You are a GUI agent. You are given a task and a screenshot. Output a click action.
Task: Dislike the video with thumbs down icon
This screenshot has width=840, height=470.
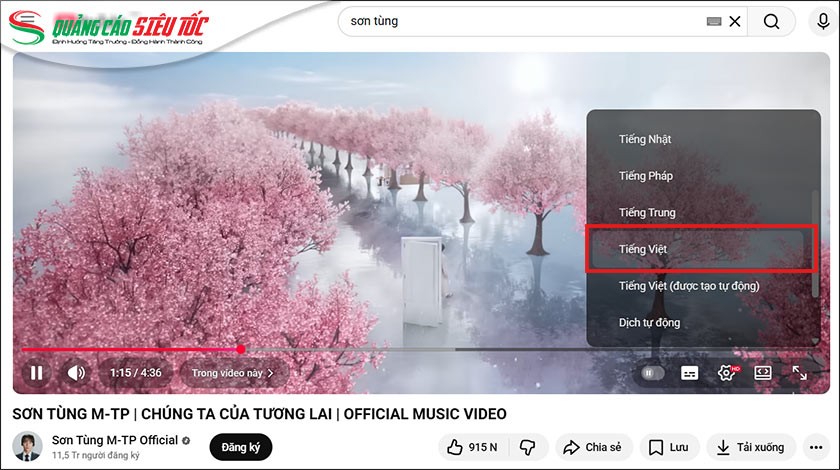528,447
